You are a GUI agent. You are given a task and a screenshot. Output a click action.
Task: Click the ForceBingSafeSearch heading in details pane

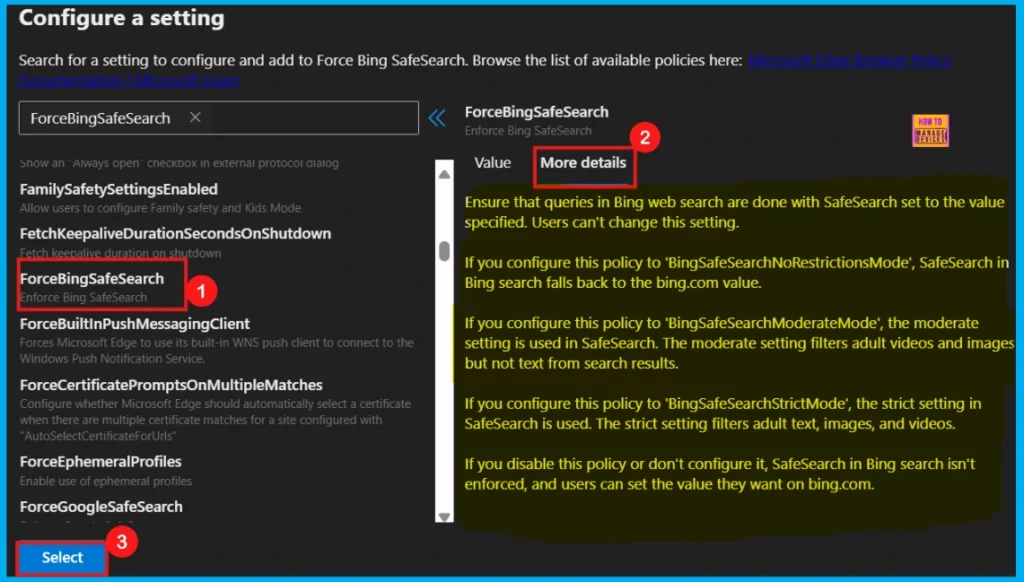tap(537, 112)
